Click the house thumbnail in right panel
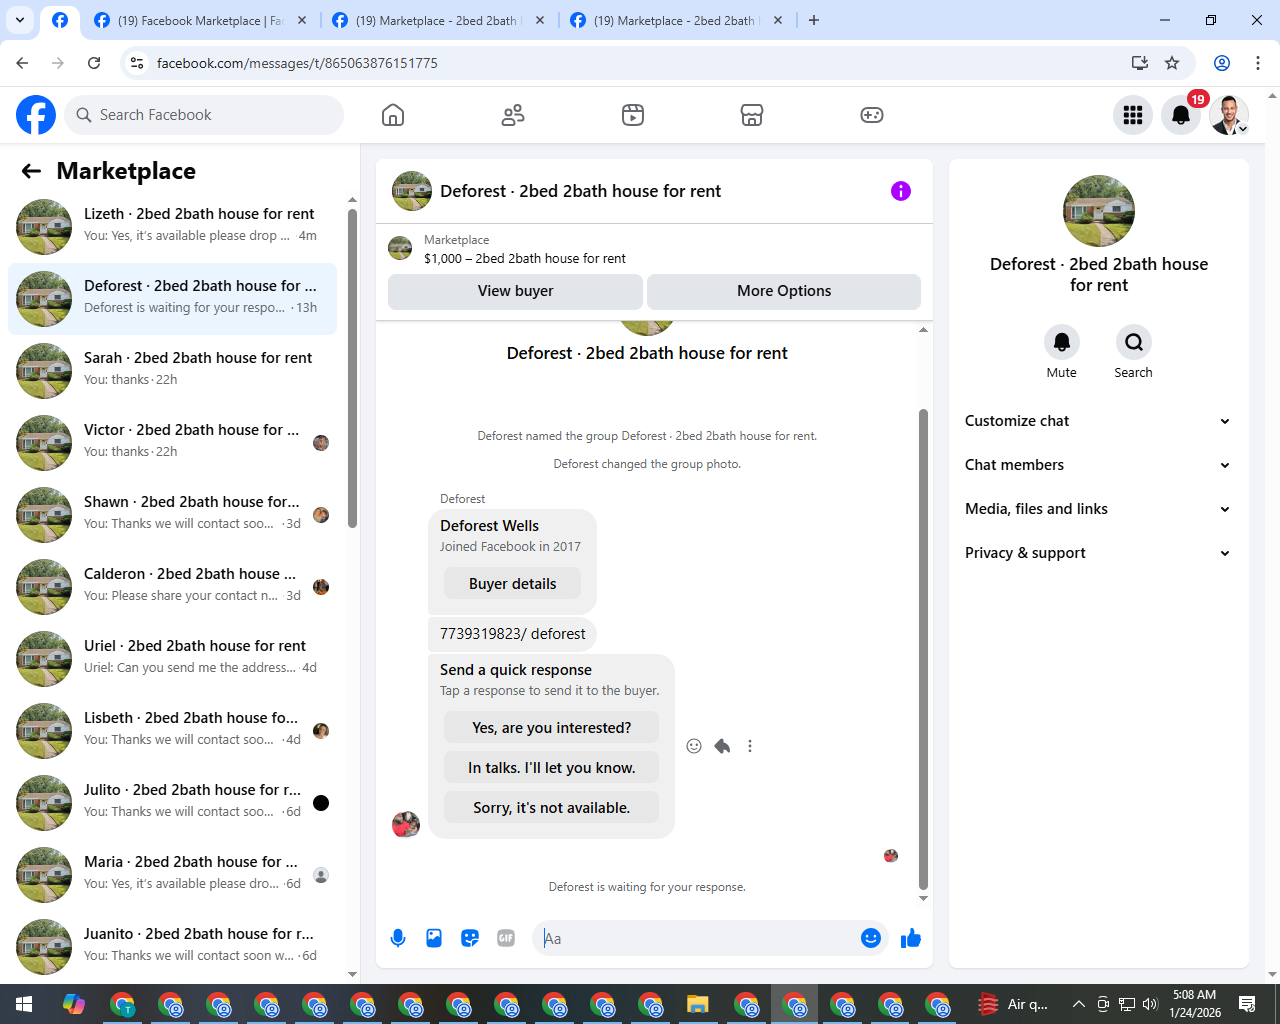 point(1099,211)
